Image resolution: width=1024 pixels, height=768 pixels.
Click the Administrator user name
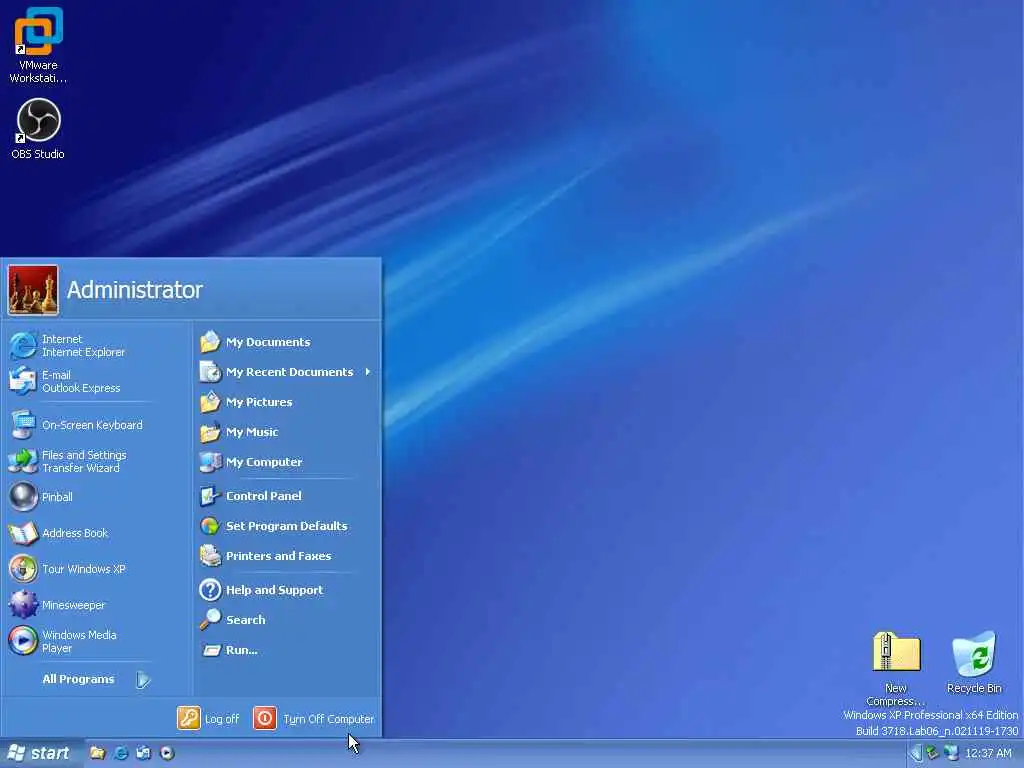pyautogui.click(x=135, y=290)
